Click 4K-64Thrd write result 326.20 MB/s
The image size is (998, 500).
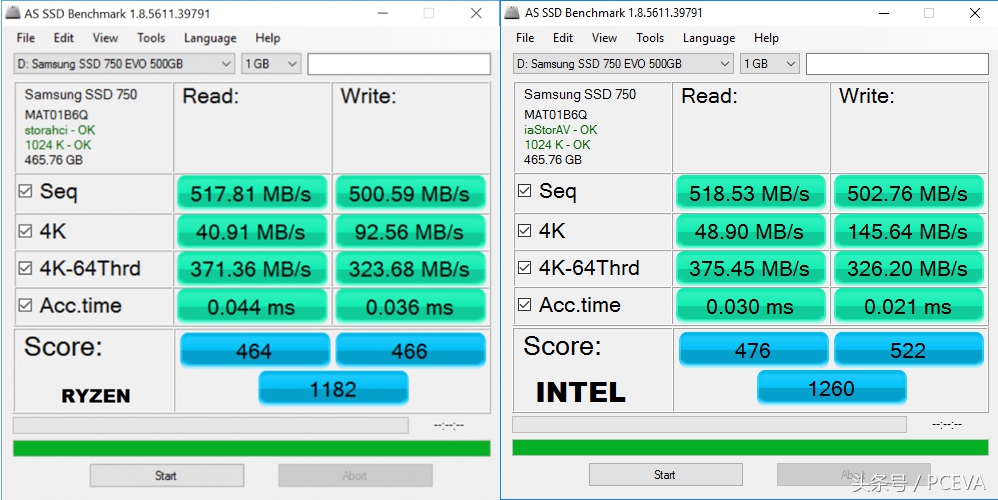click(908, 268)
